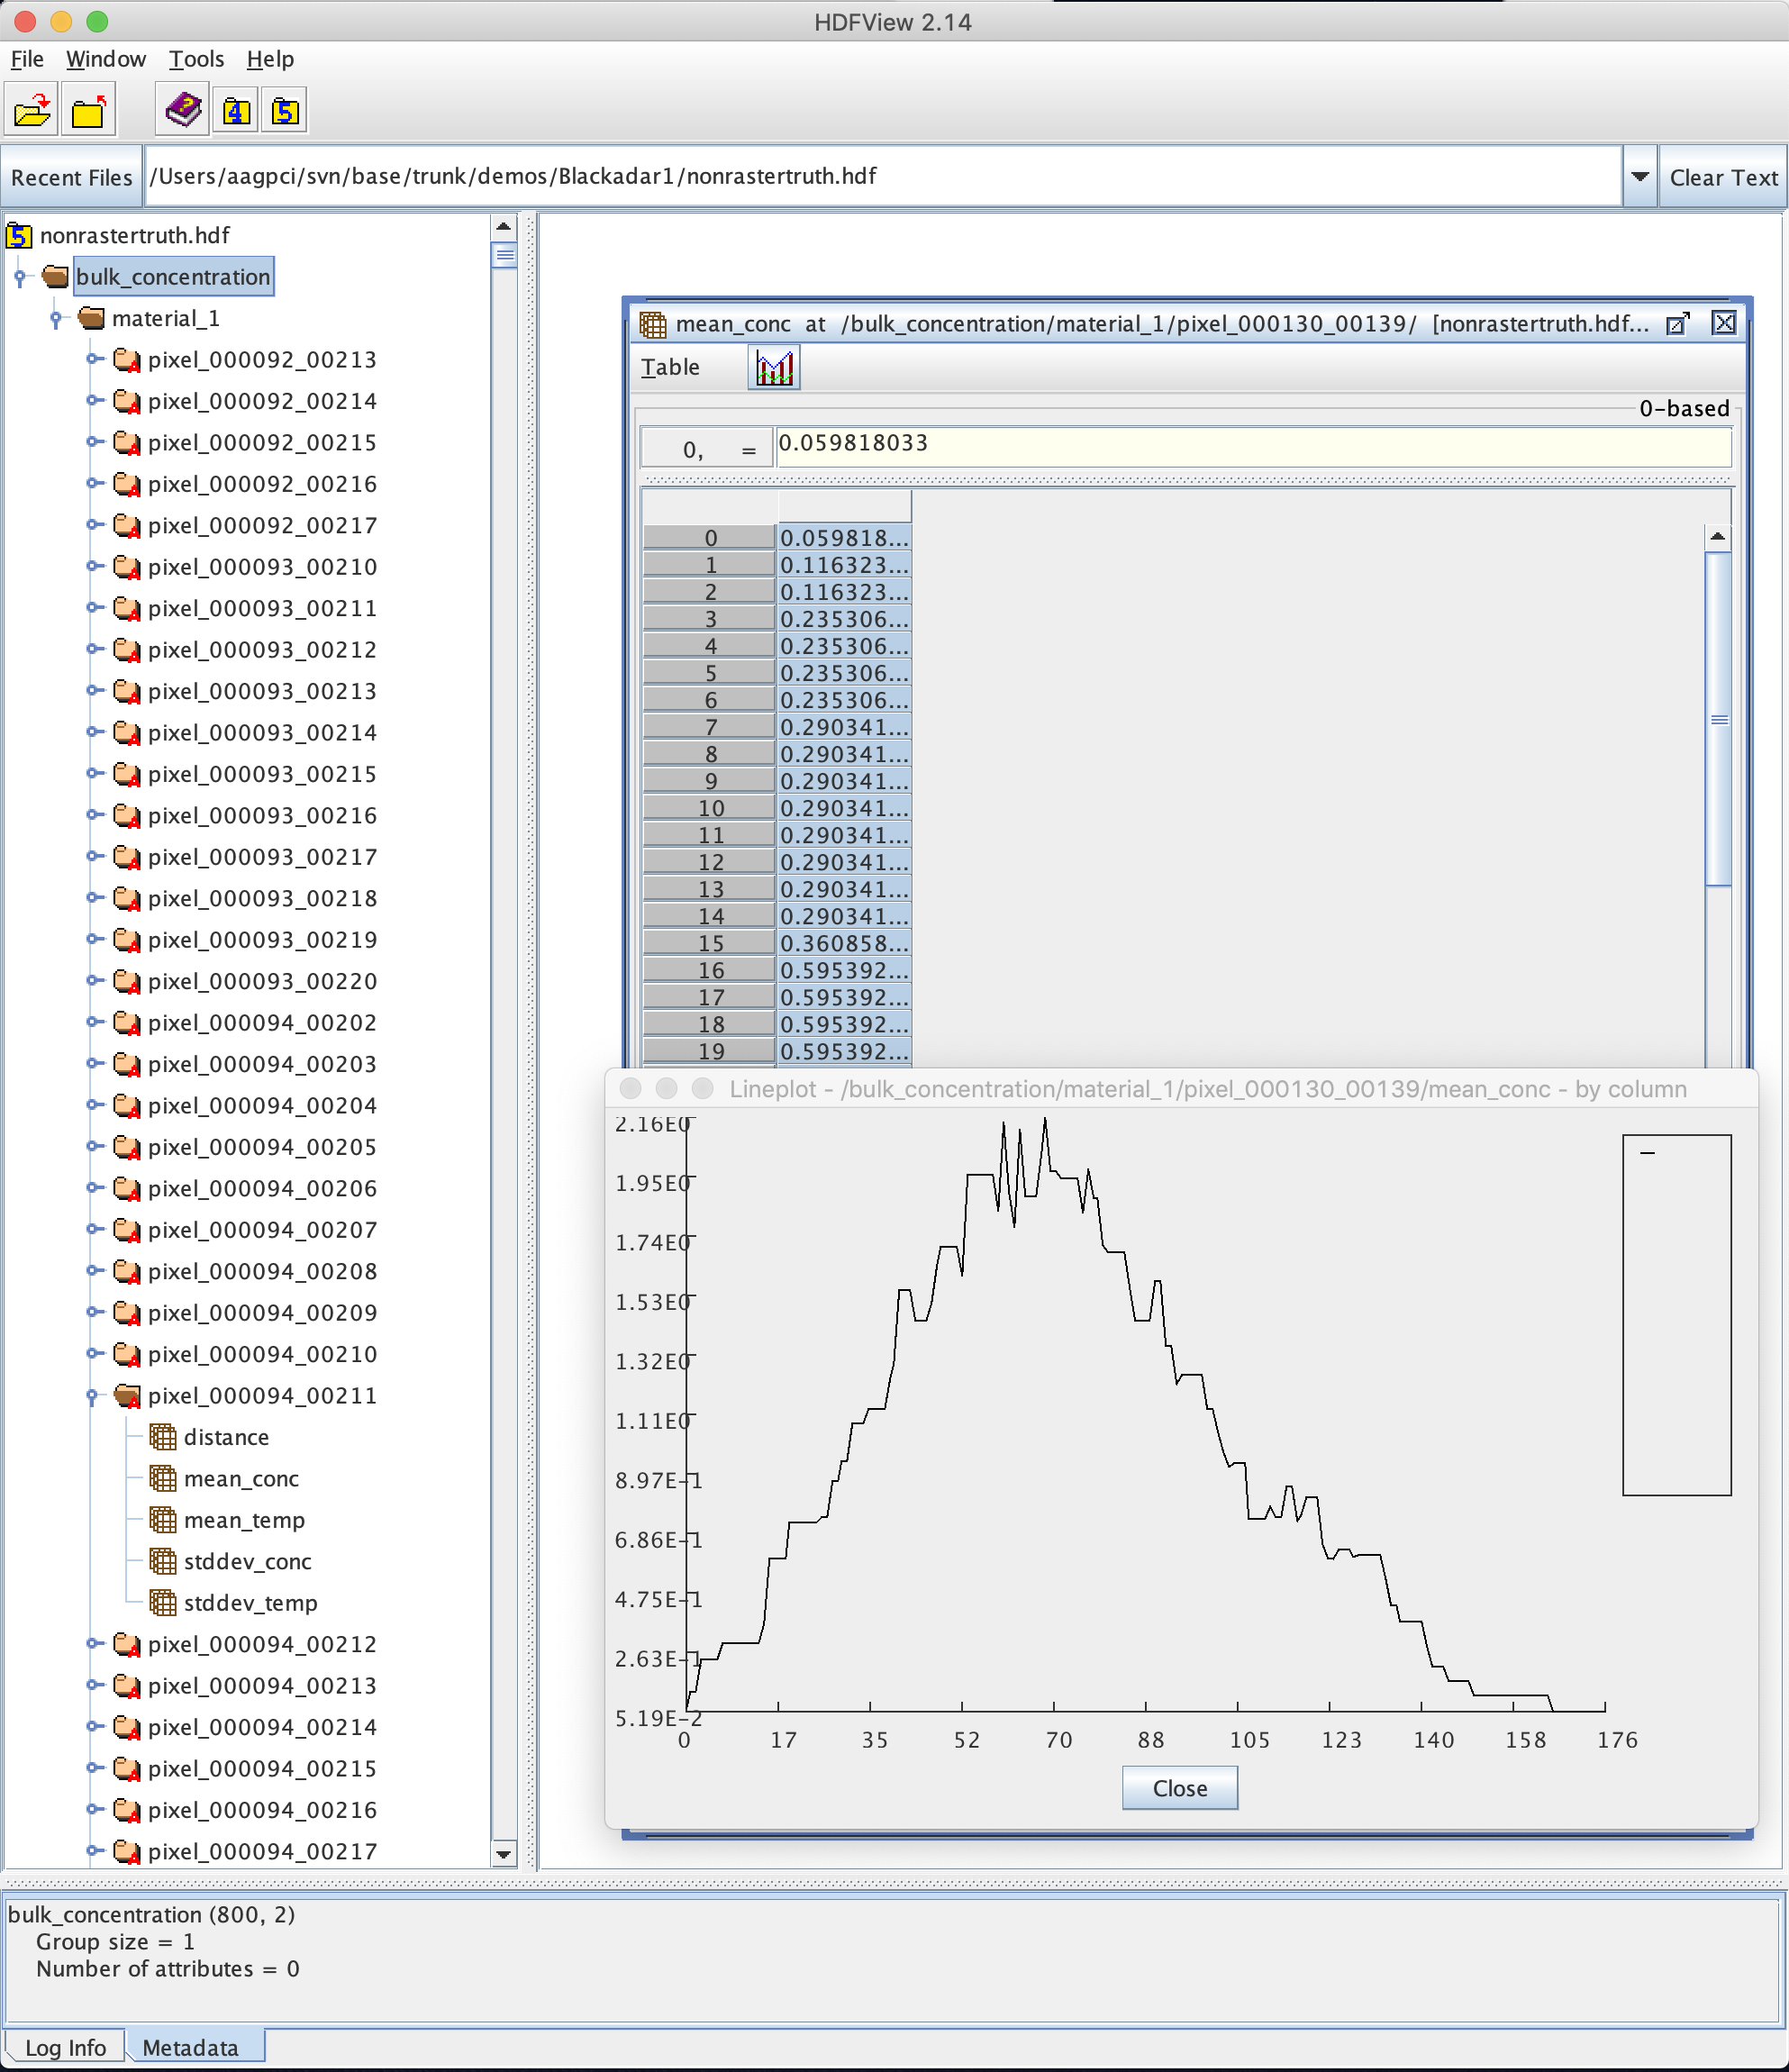Click the save file toolbar icon

point(86,116)
